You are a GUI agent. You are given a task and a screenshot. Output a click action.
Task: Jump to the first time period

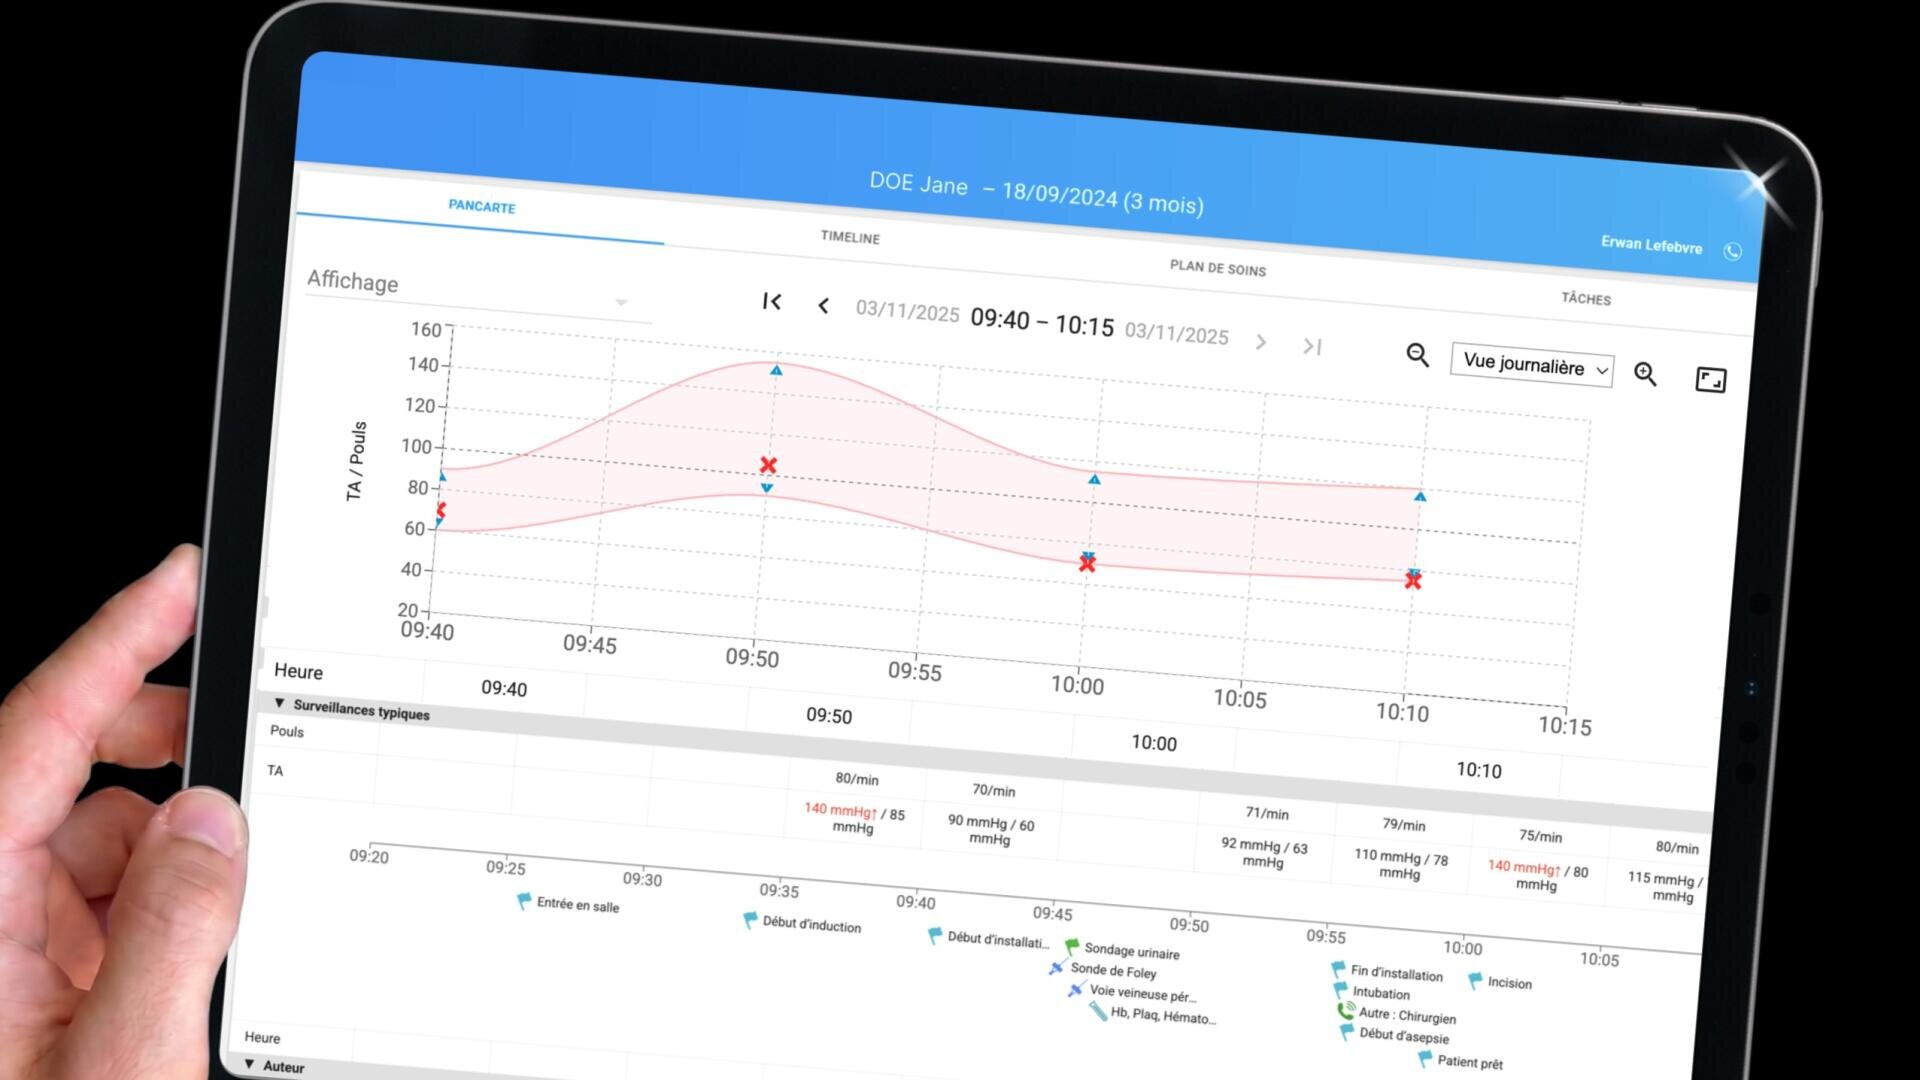coord(771,301)
